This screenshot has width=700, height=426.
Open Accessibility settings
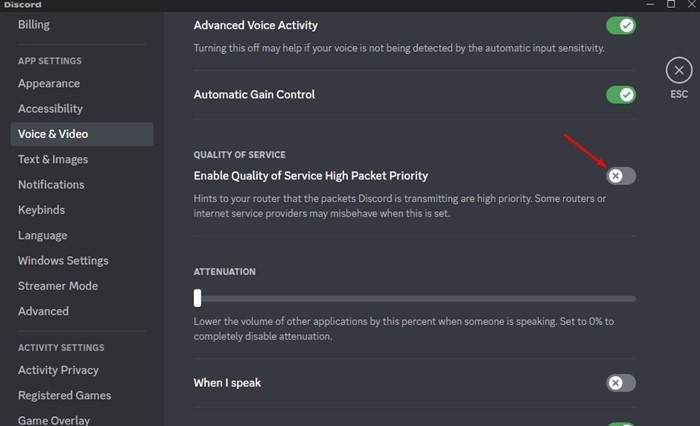click(x=50, y=108)
